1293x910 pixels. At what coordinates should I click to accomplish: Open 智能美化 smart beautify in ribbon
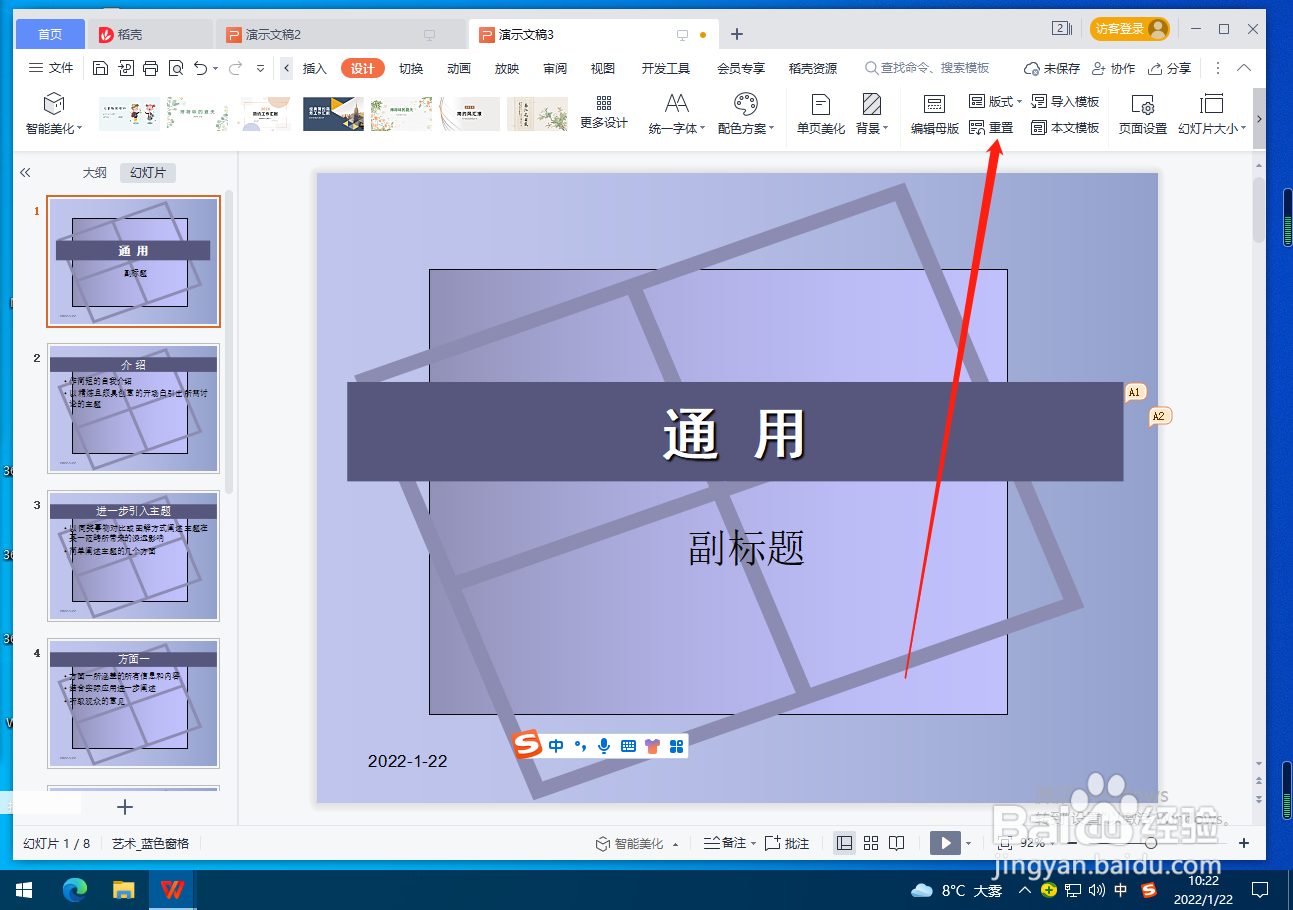[x=54, y=114]
